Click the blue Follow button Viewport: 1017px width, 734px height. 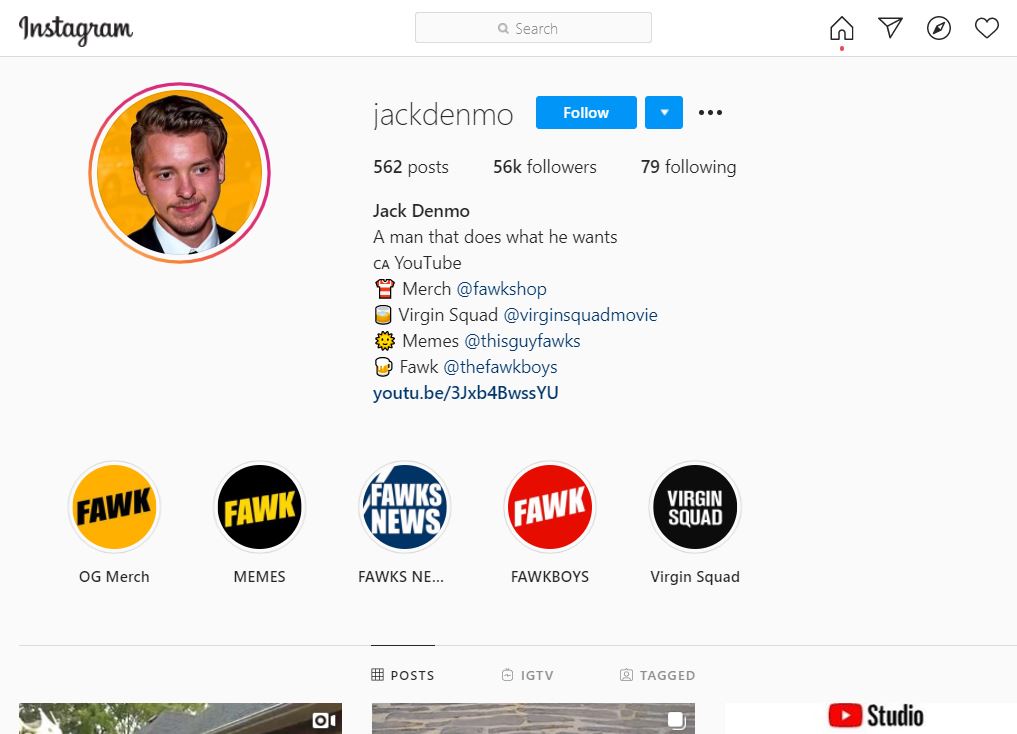586,112
